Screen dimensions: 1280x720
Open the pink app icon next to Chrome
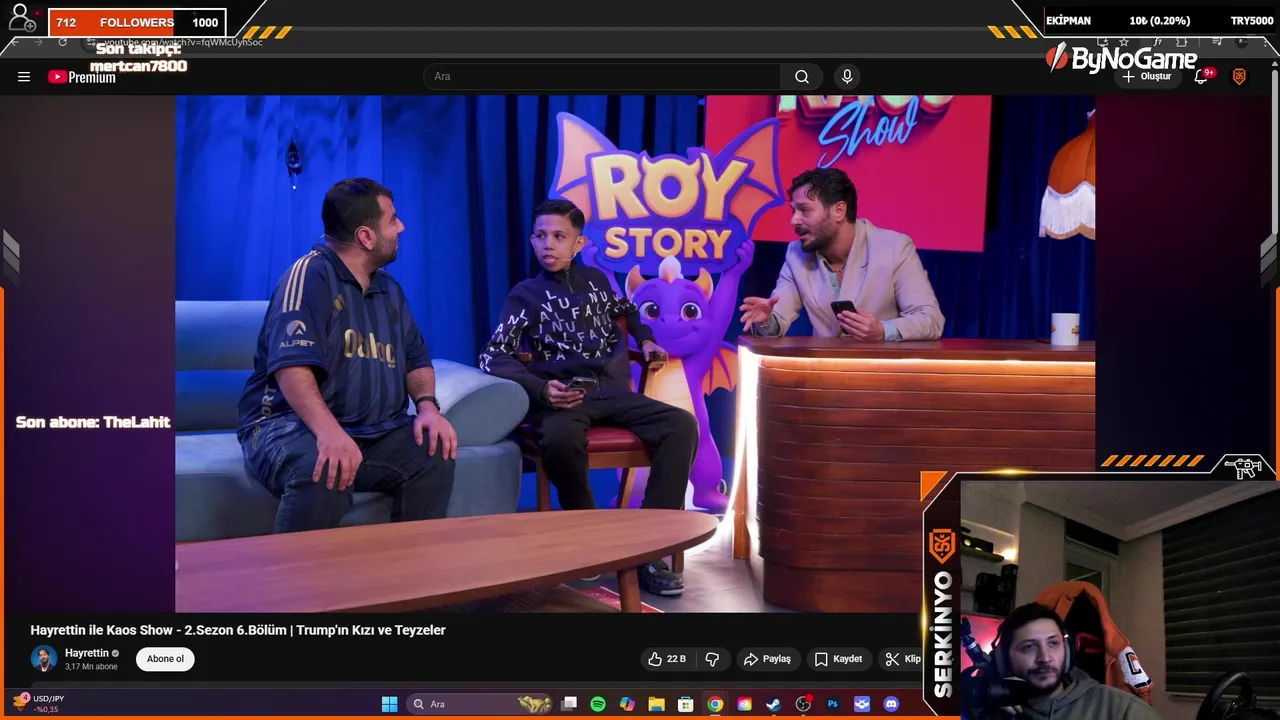744,704
